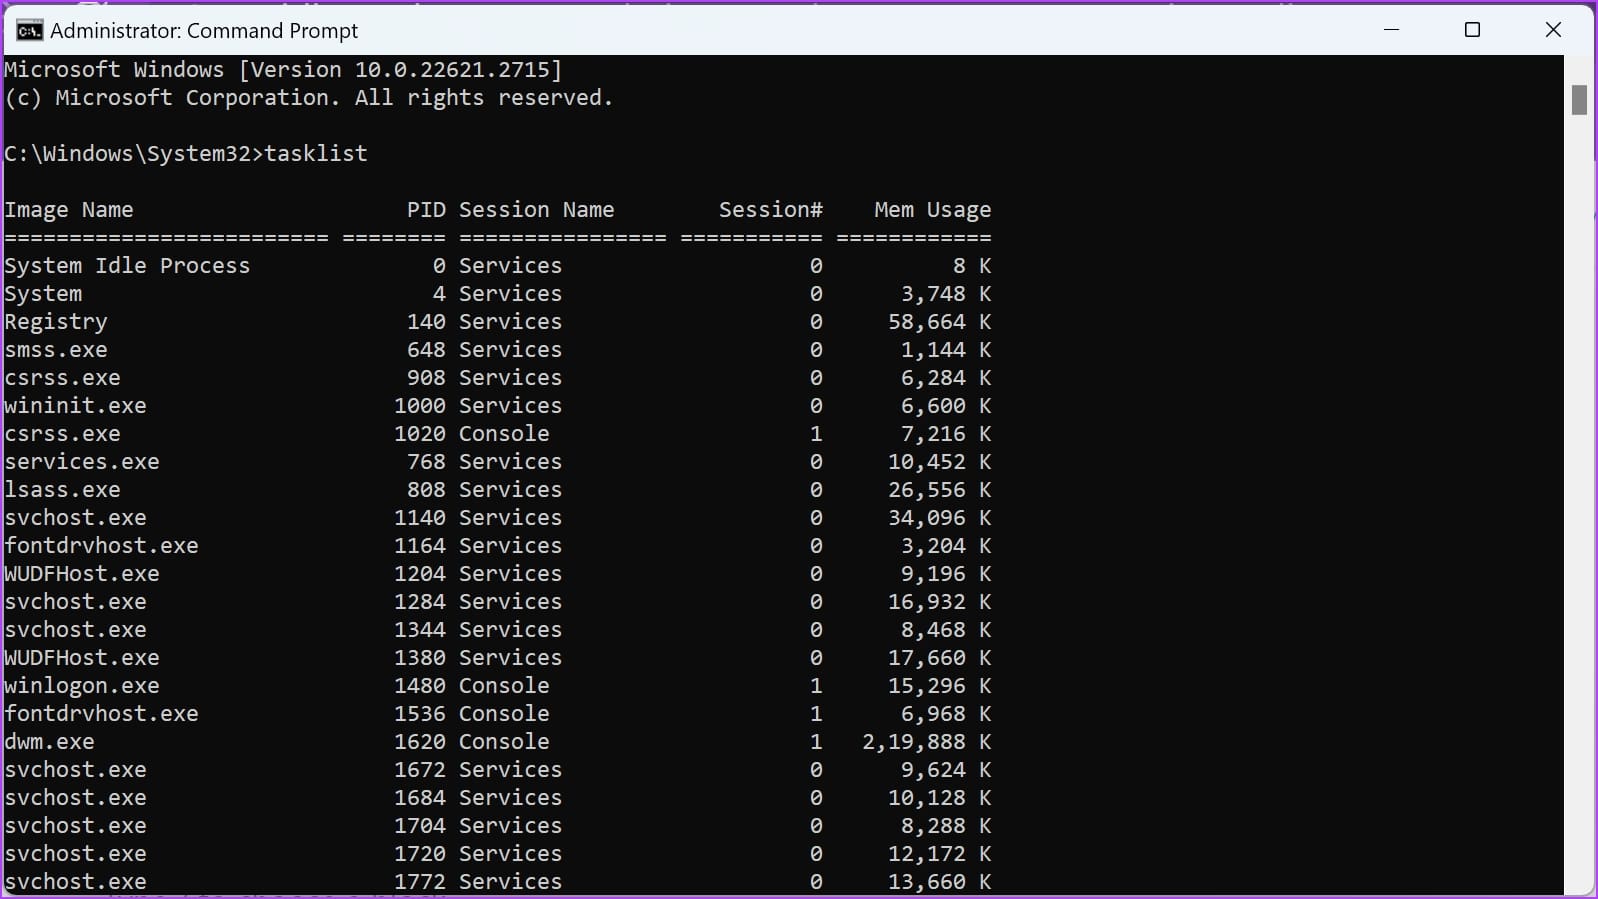Click memory usage '9,196 K'
1598x899 pixels.
point(946,574)
